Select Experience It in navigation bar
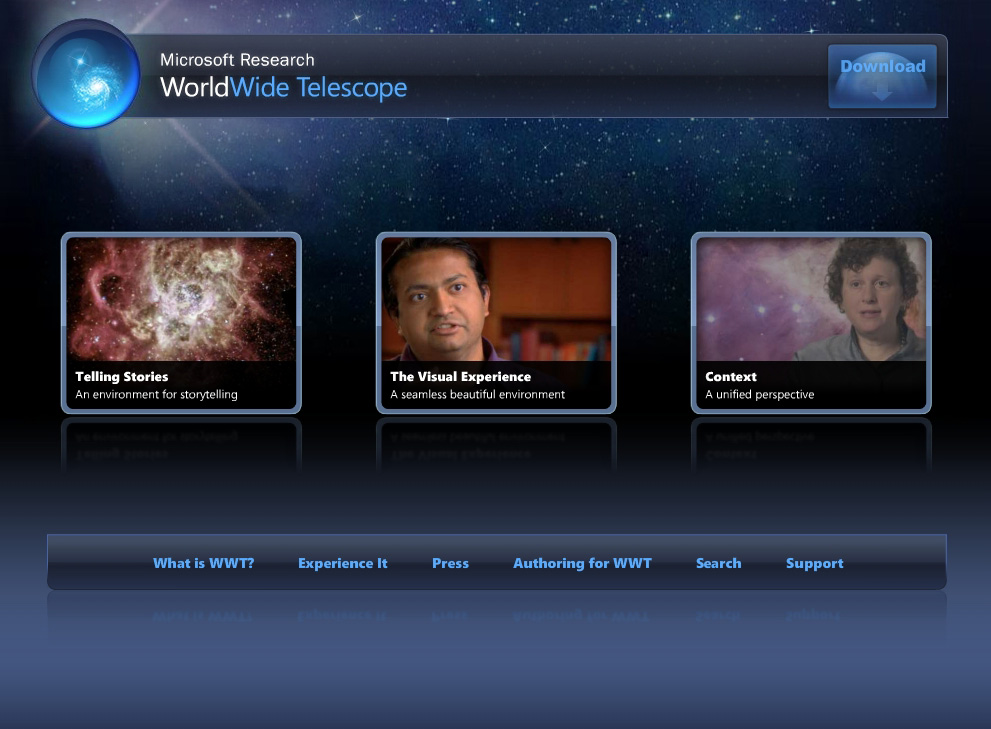 343,563
